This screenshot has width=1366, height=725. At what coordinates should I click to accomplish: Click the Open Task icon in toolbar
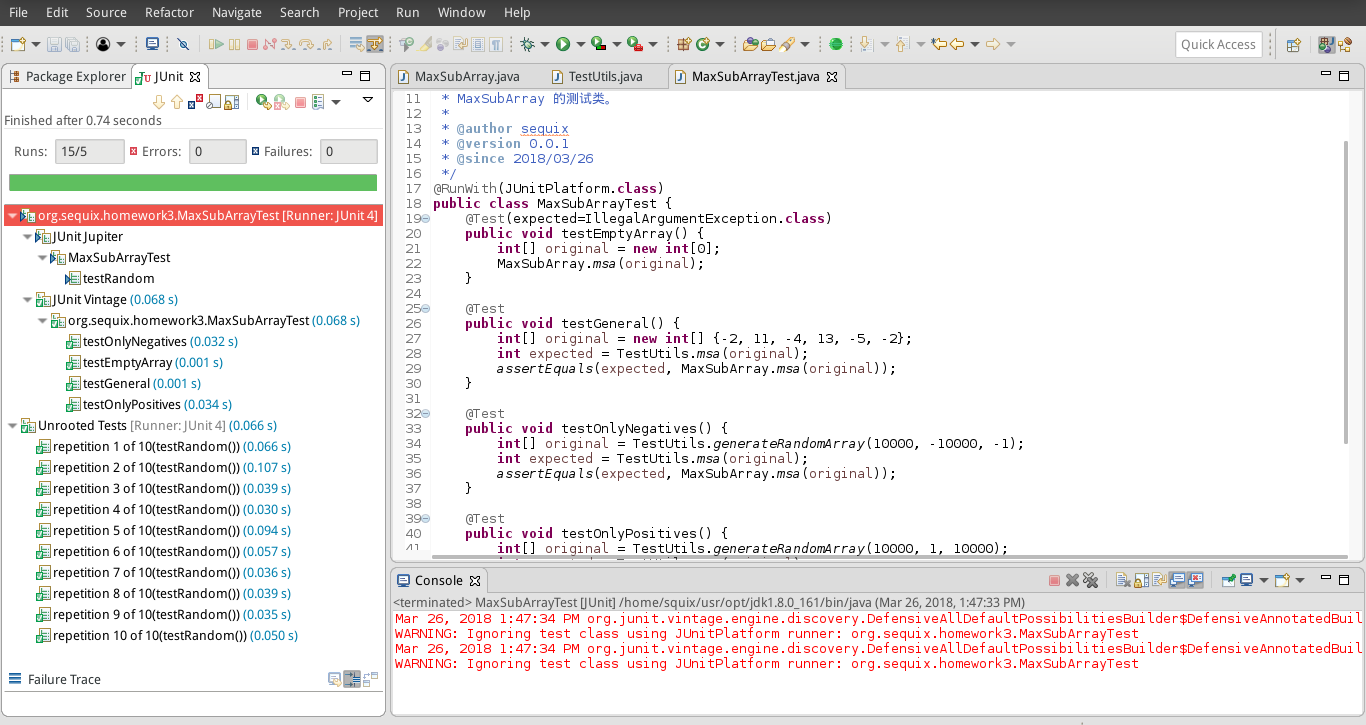pyautogui.click(x=768, y=44)
